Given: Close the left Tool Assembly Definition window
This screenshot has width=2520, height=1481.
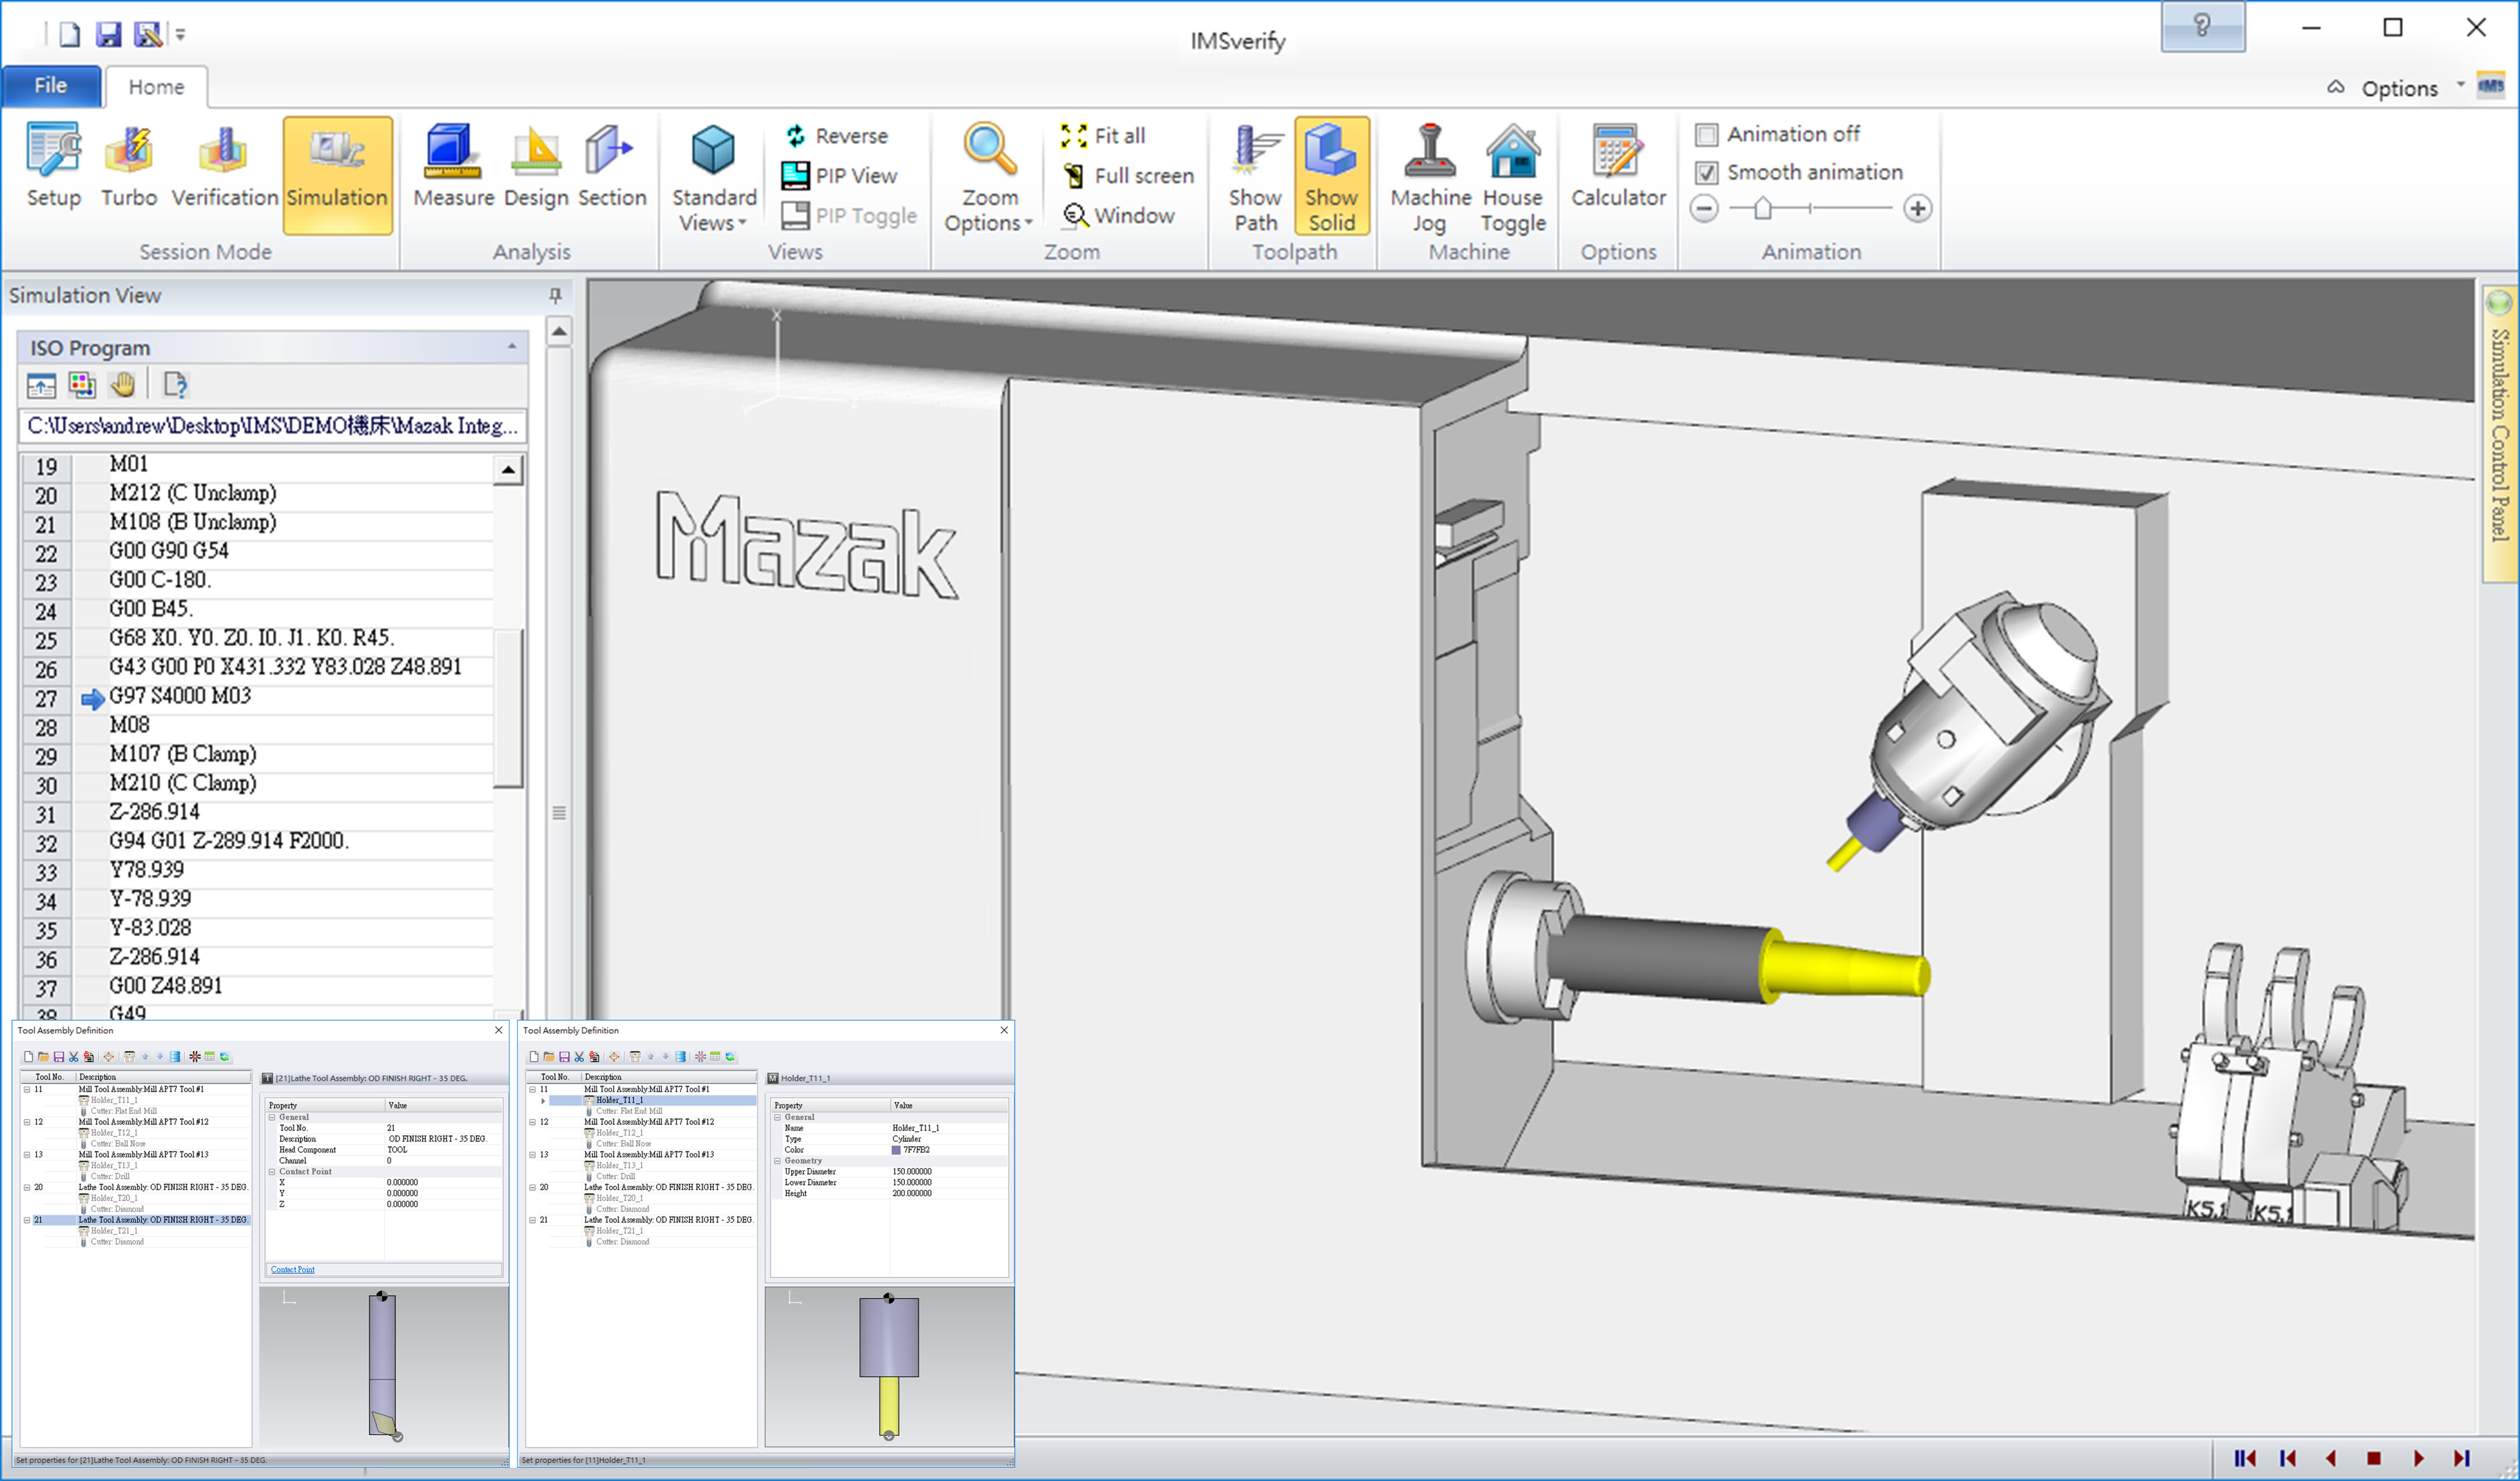Looking at the screenshot, I should (x=498, y=1030).
